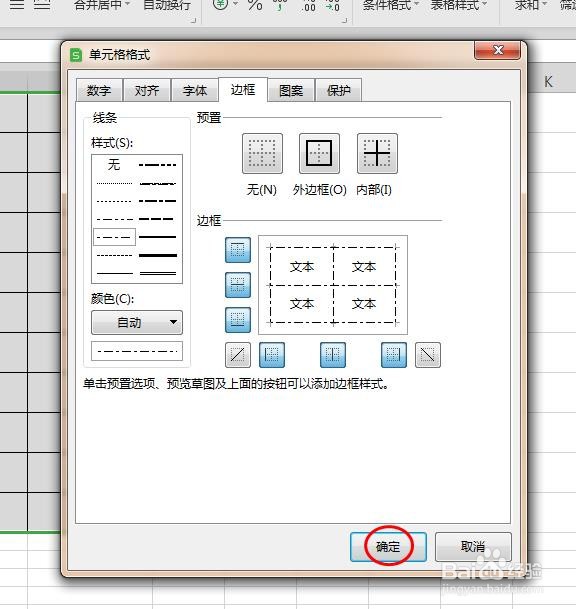Select the thin solid line style
The width and height of the screenshot is (576, 609).
coord(114,273)
